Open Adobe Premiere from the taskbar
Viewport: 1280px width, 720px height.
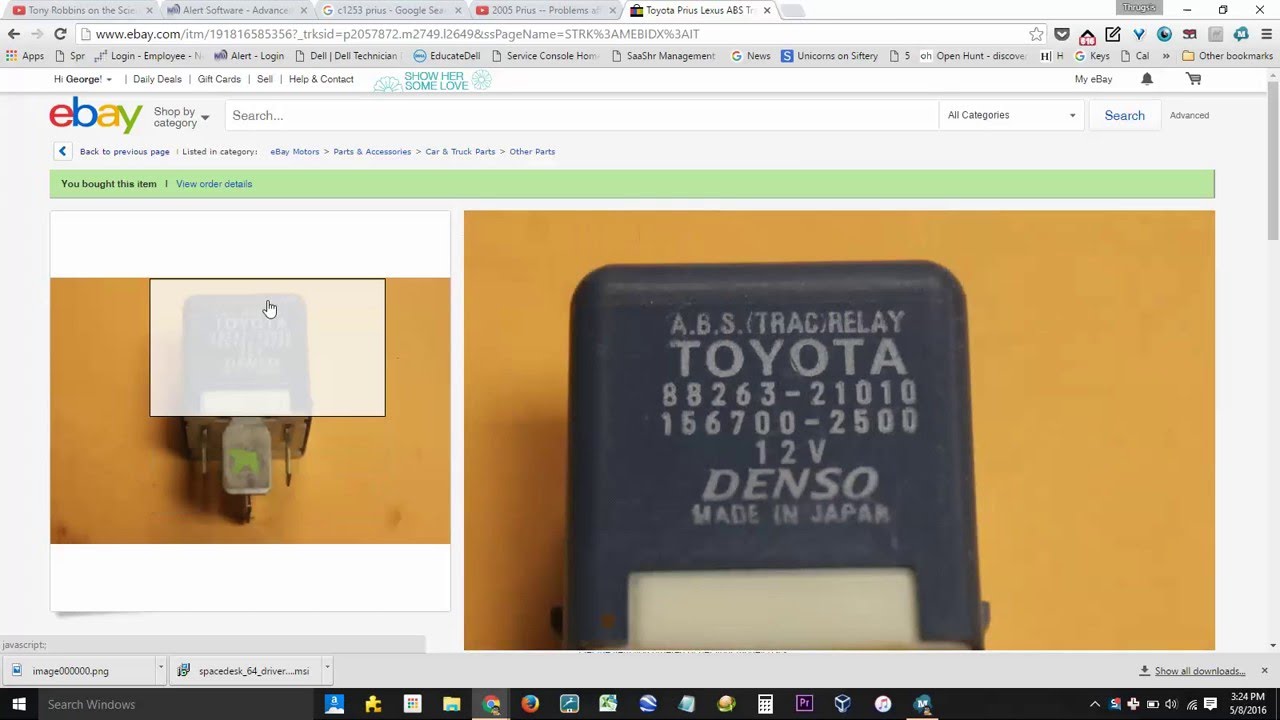click(x=804, y=704)
